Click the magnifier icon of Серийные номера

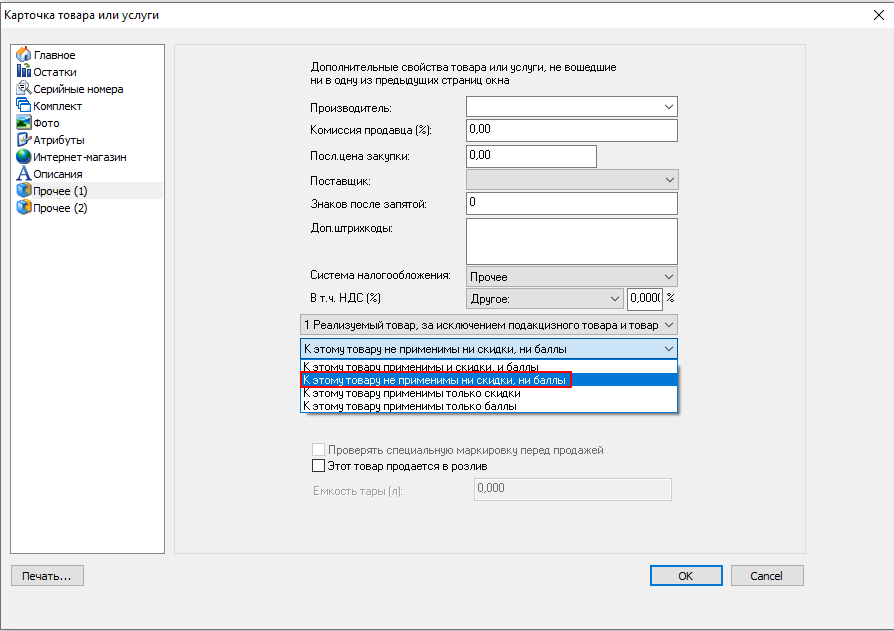[x=23, y=88]
